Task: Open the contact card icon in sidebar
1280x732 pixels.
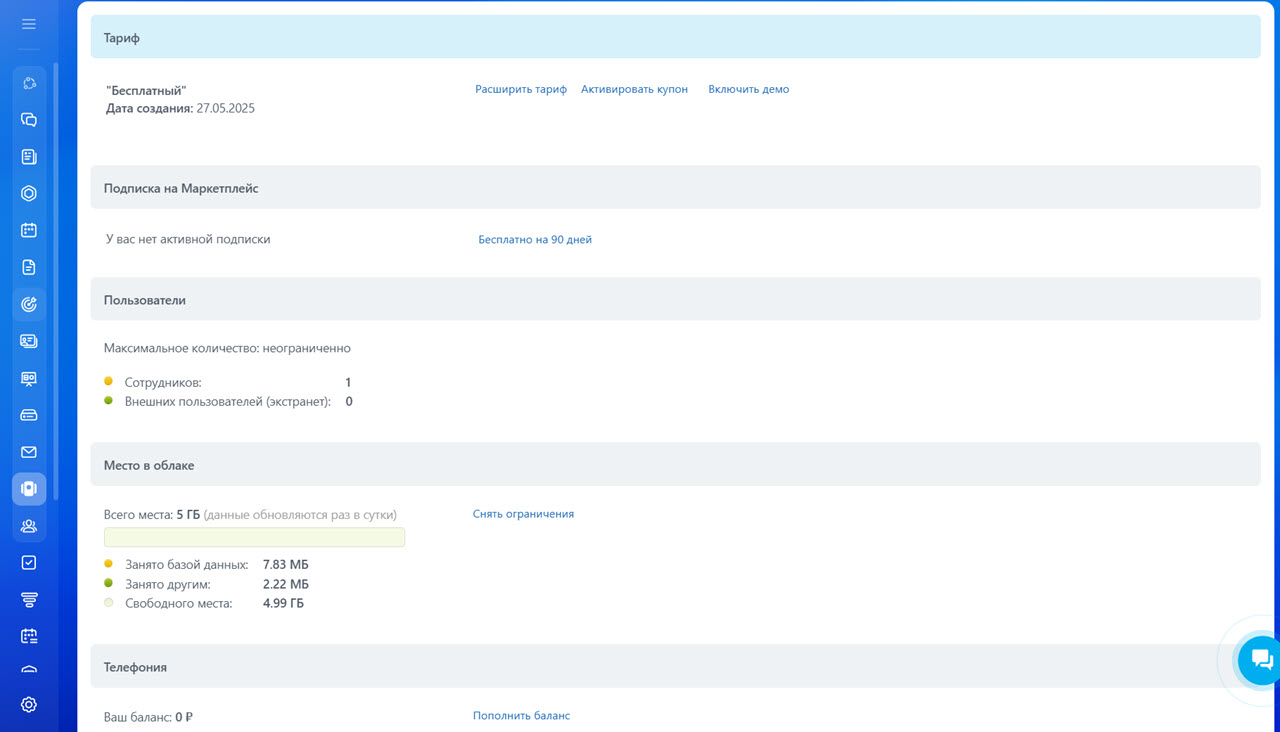Action: (x=29, y=341)
